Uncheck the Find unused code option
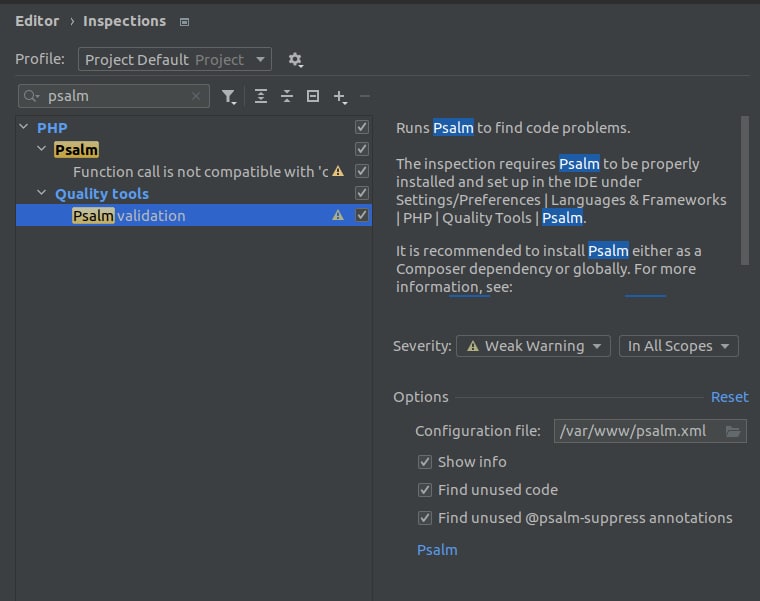This screenshot has height=601, width=760. pos(425,490)
